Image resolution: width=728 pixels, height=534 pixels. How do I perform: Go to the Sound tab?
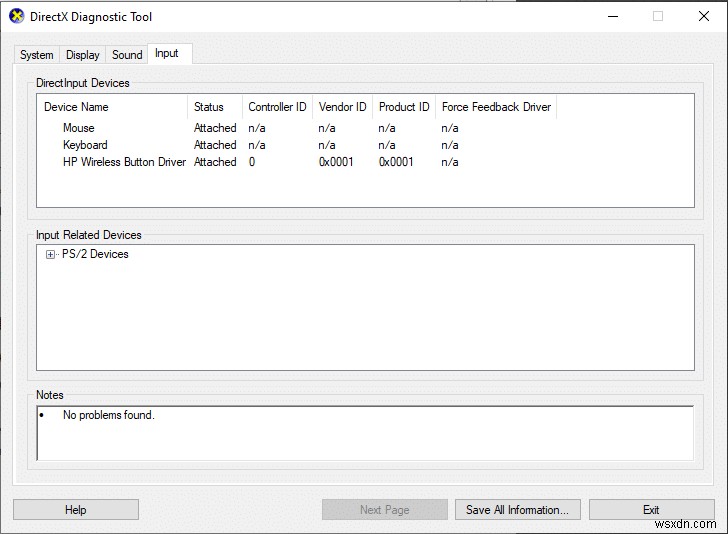tap(127, 55)
